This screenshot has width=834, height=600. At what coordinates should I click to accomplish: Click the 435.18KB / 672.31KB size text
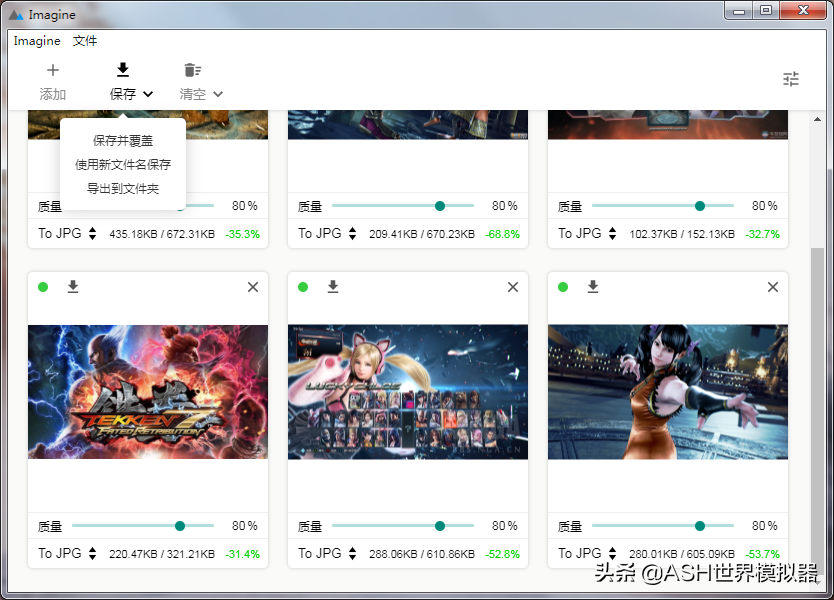click(x=162, y=234)
